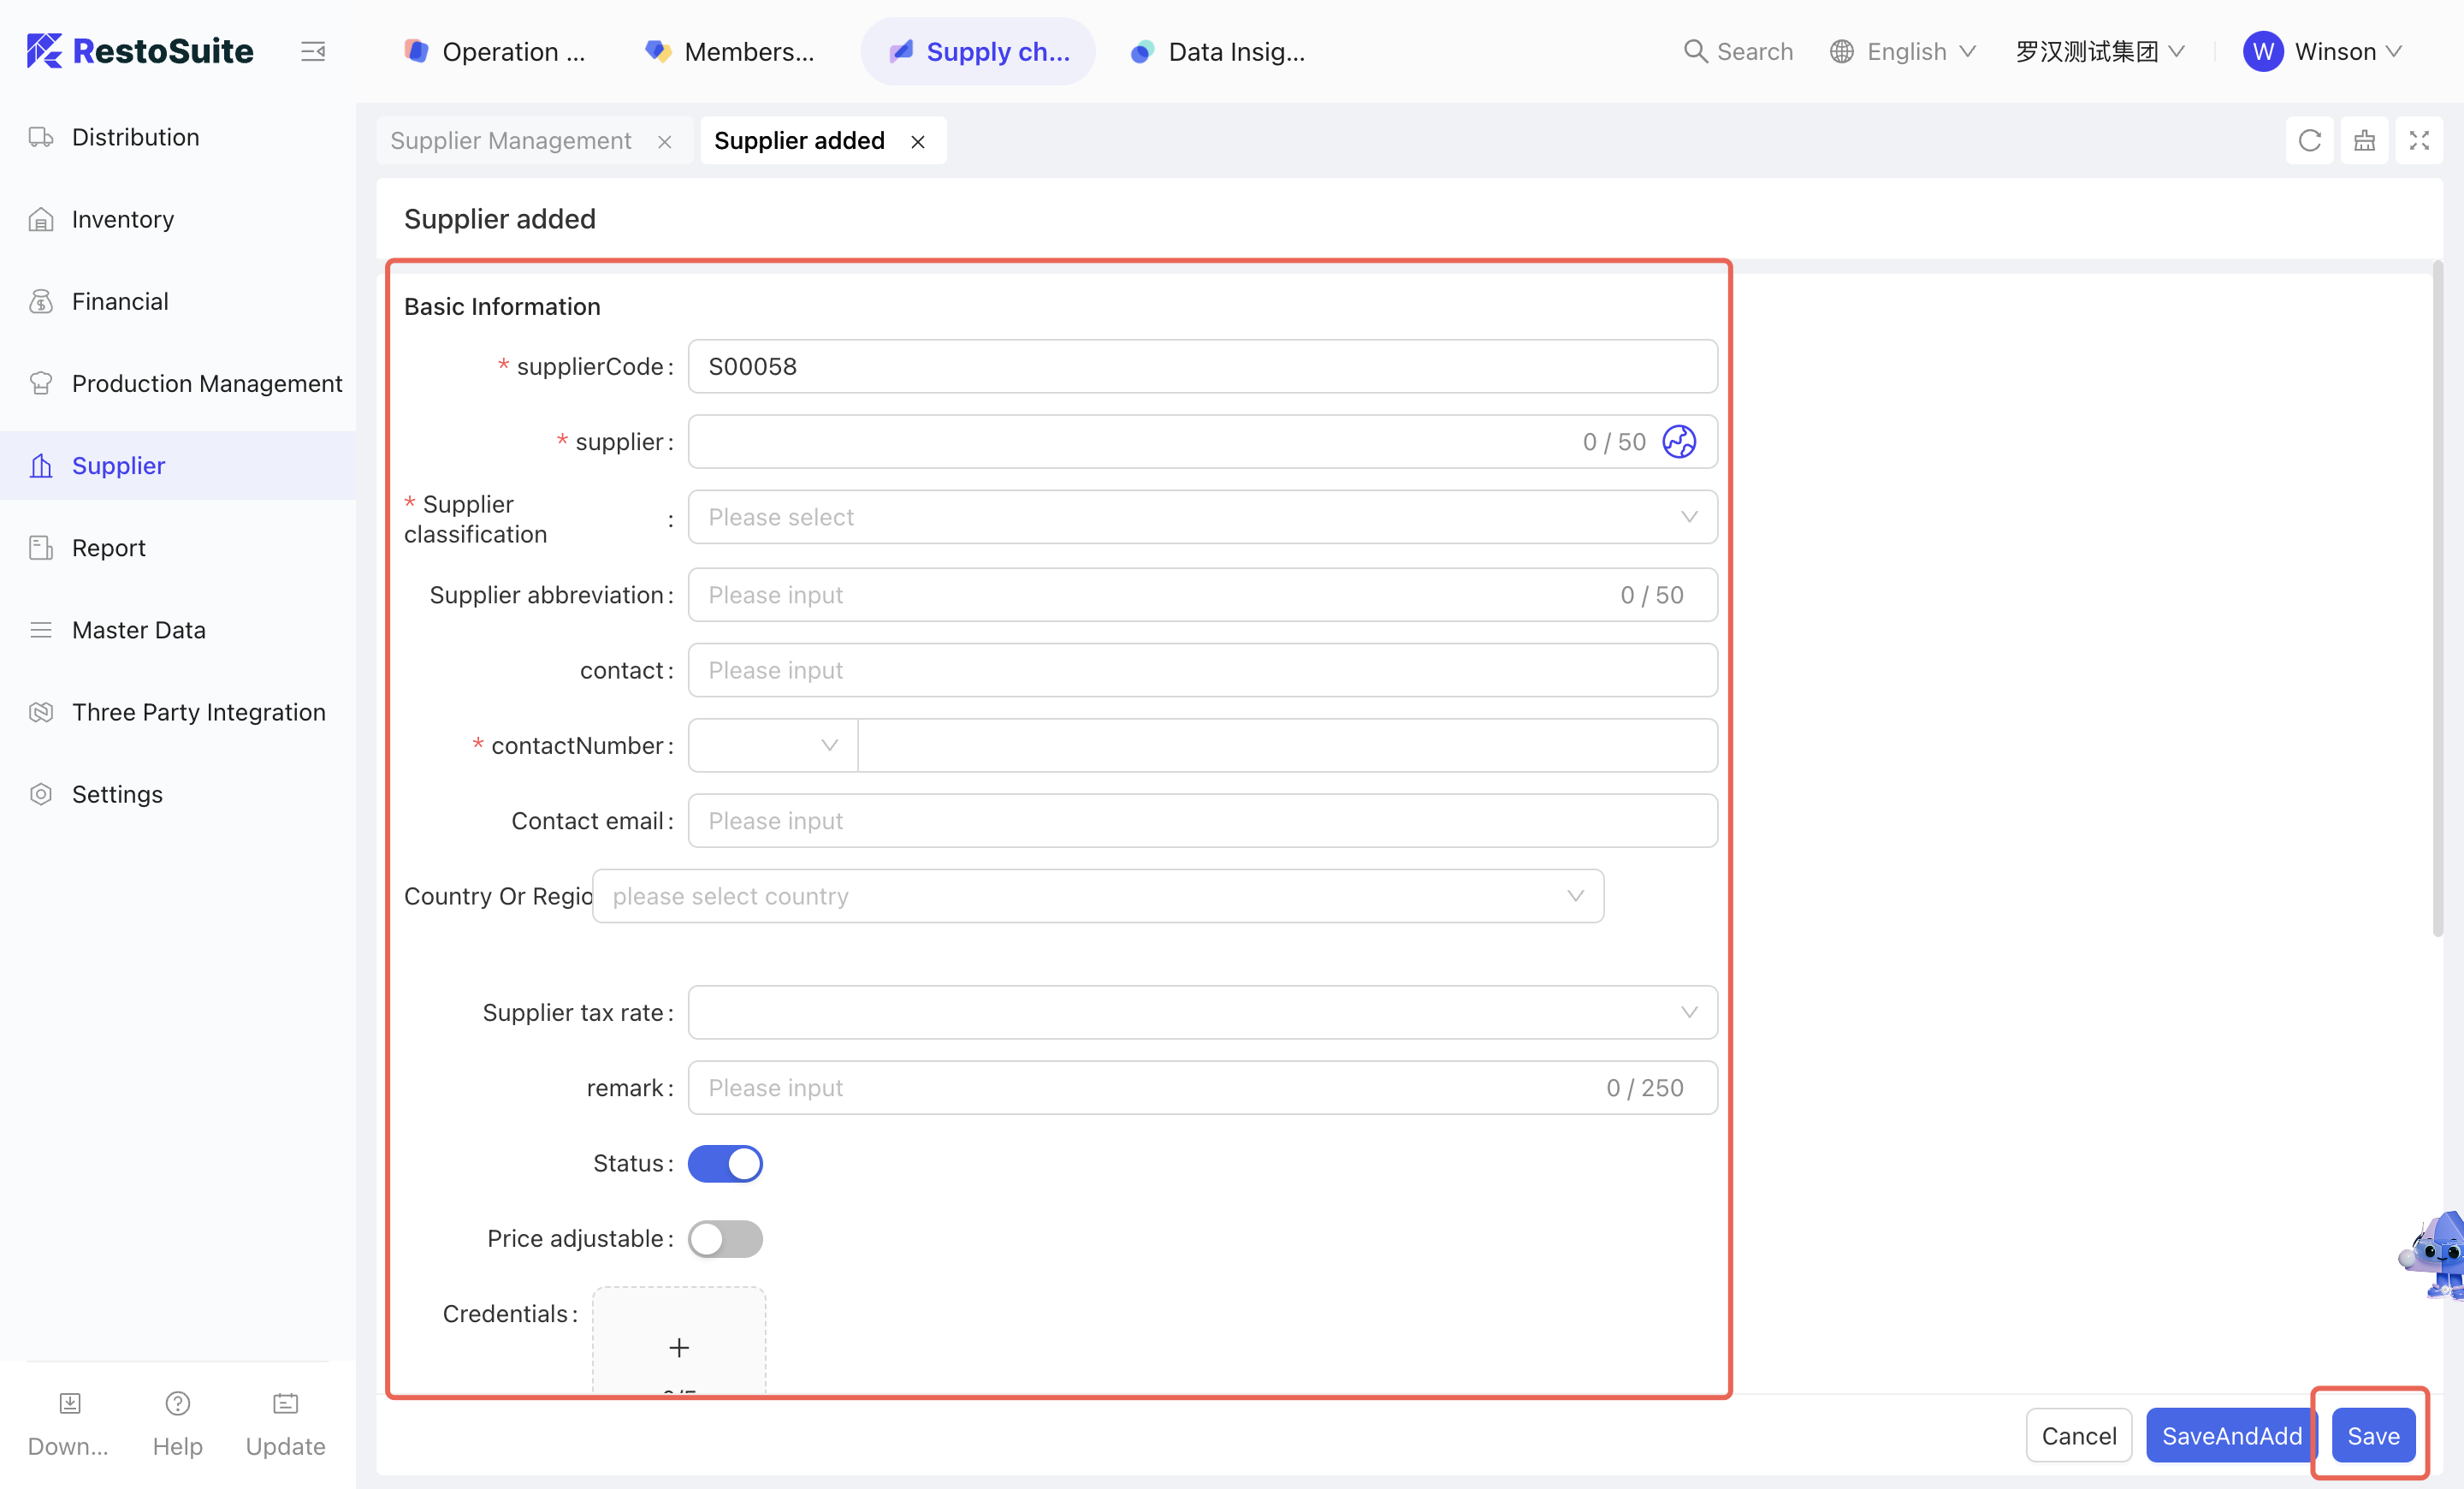The image size is (2464, 1489).
Task: Click the Update icon in sidebar footer
Action: [x=285, y=1403]
